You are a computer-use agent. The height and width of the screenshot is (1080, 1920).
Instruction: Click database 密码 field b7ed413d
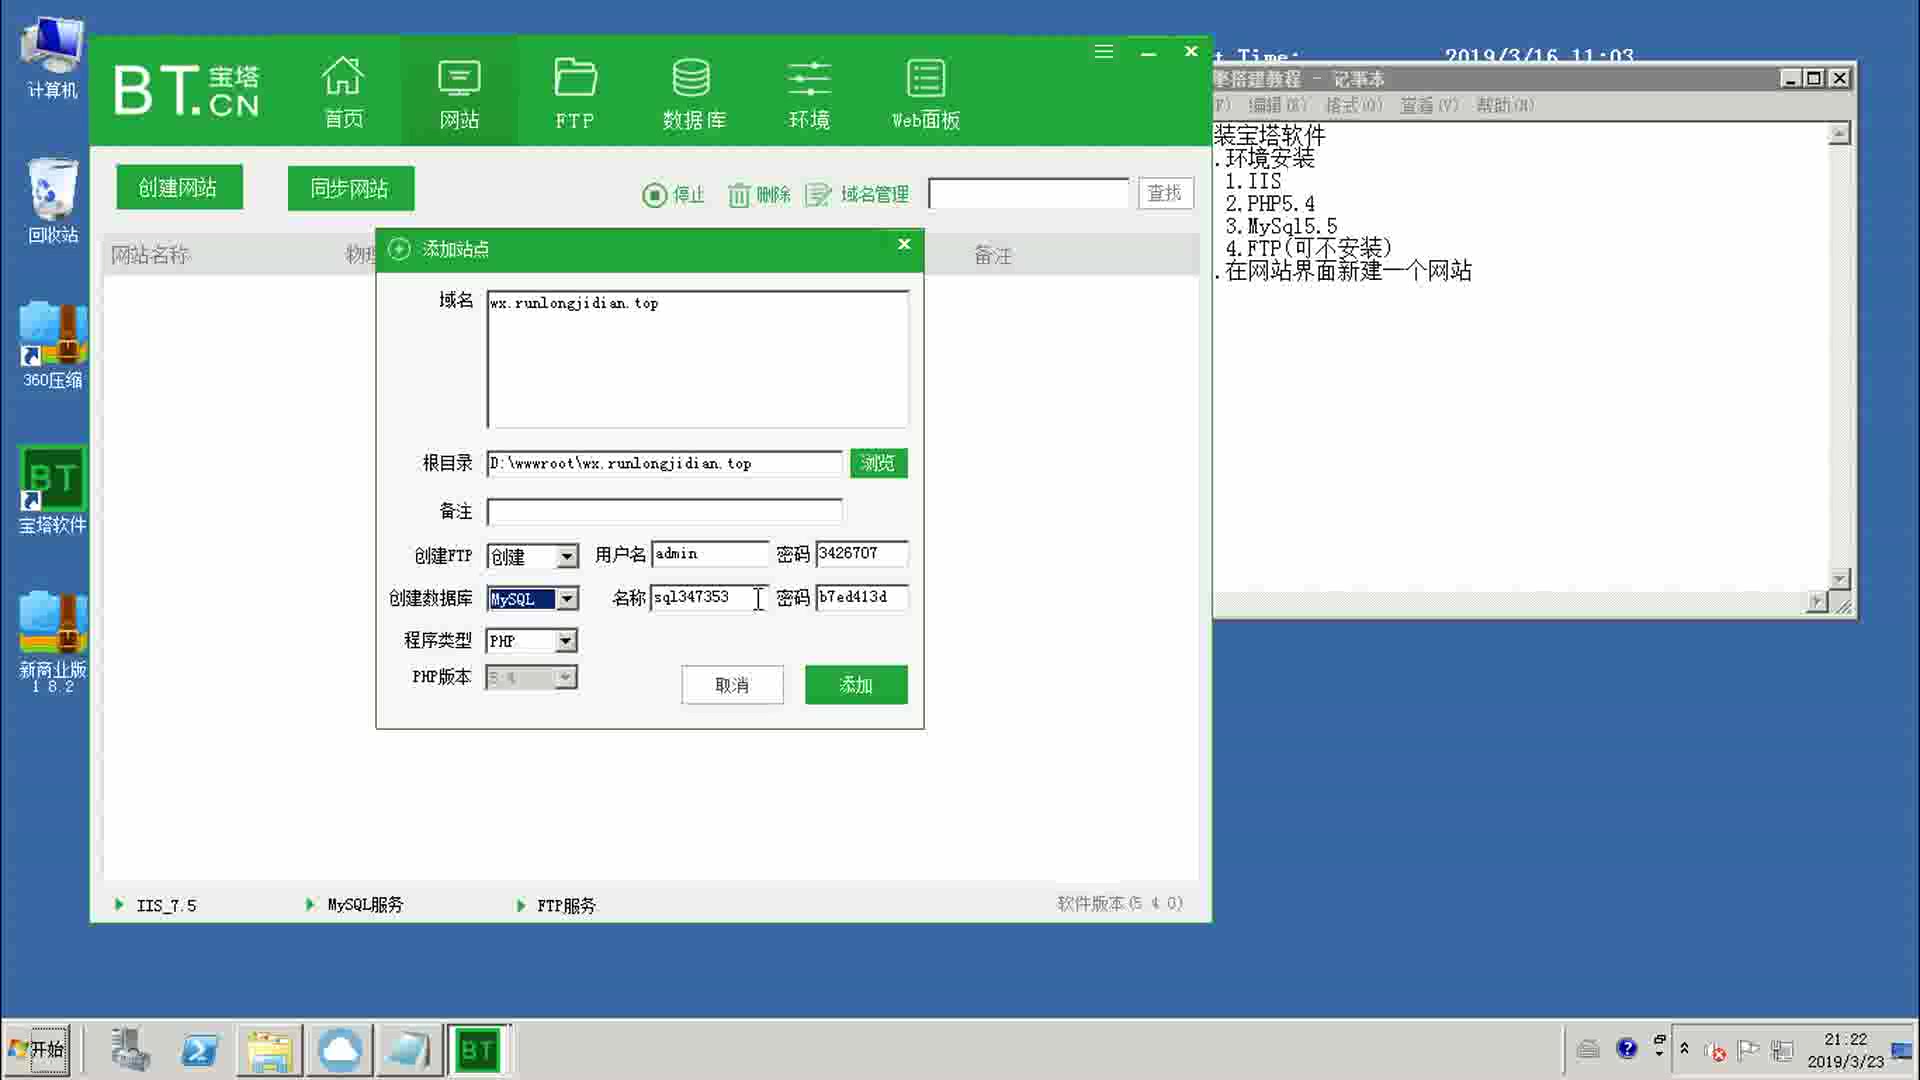[862, 598]
